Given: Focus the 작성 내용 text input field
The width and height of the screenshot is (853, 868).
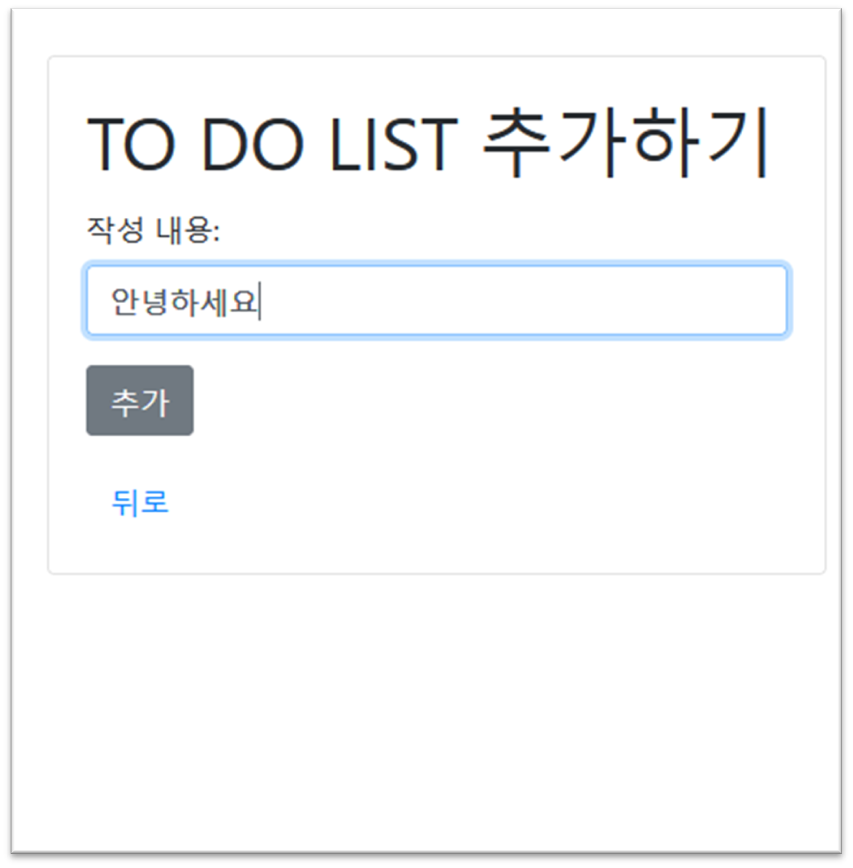Looking at the screenshot, I should (x=437, y=301).
